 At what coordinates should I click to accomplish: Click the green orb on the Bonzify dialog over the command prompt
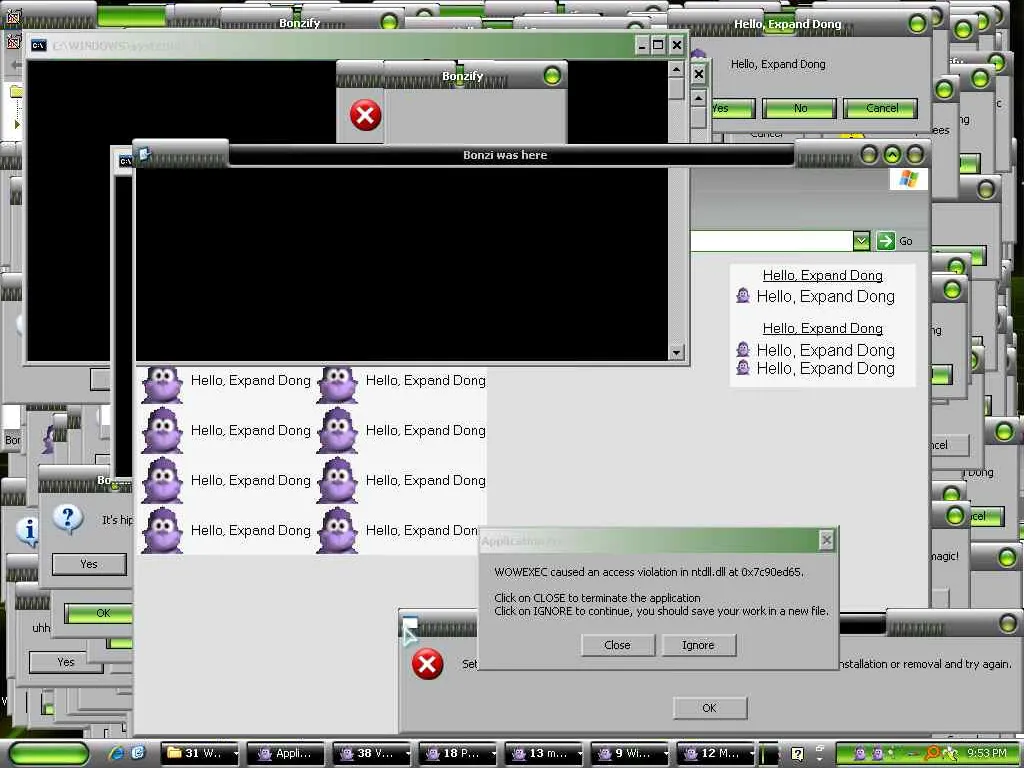[x=552, y=76]
